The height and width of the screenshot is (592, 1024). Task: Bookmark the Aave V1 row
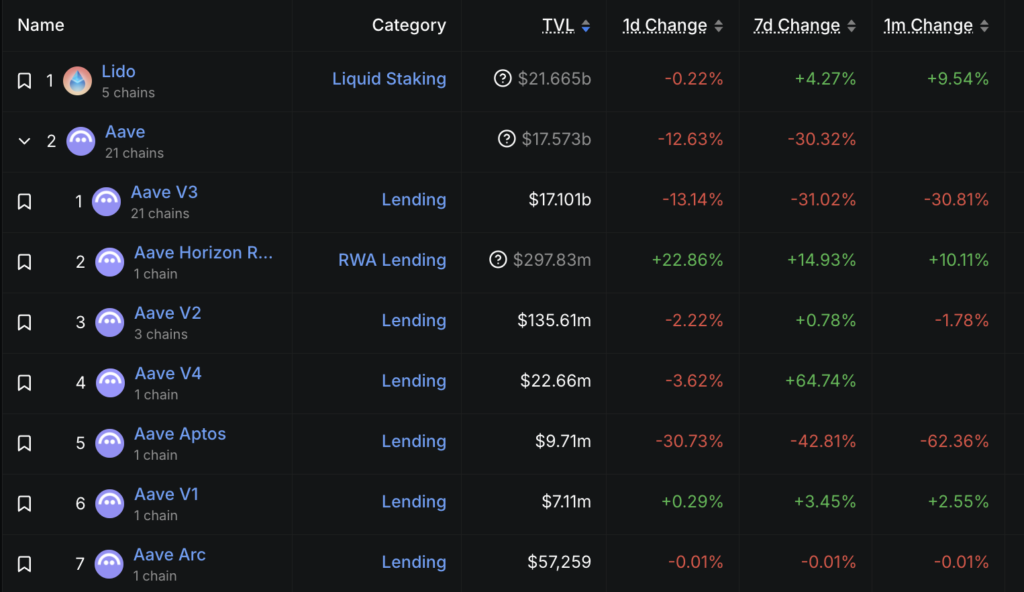[x=25, y=504]
